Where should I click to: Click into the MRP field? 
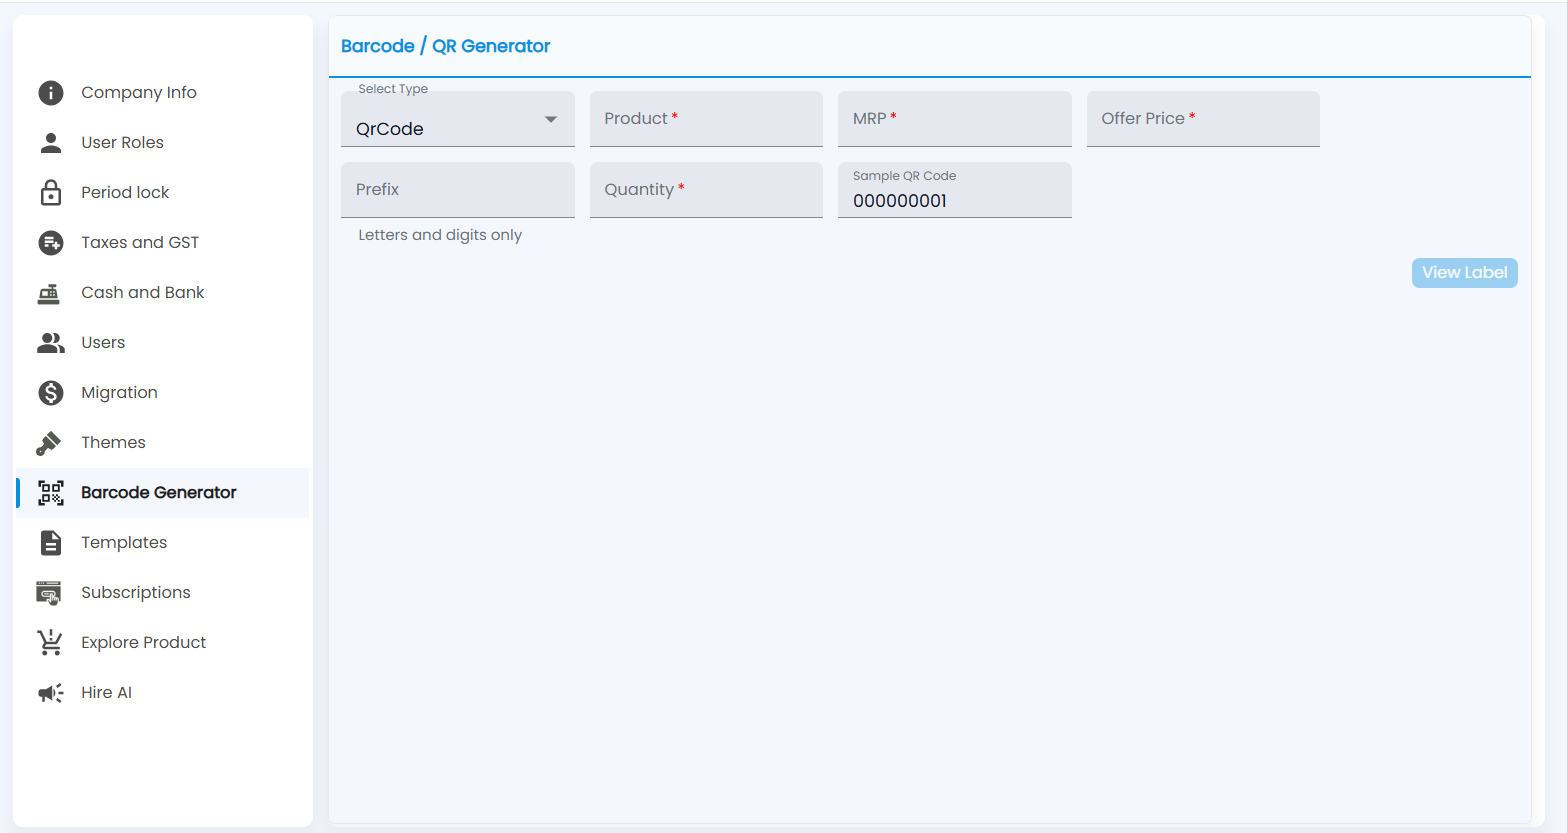tap(955, 119)
